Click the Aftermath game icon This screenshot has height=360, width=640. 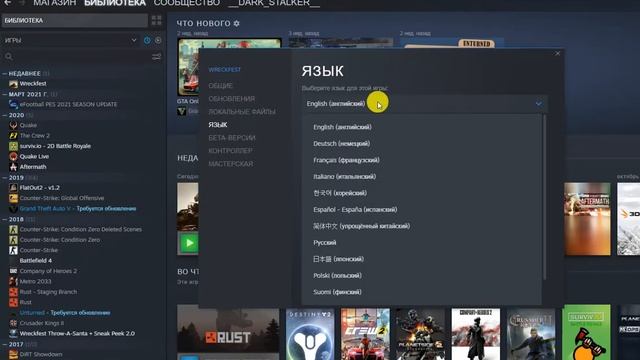[x=13, y=167]
